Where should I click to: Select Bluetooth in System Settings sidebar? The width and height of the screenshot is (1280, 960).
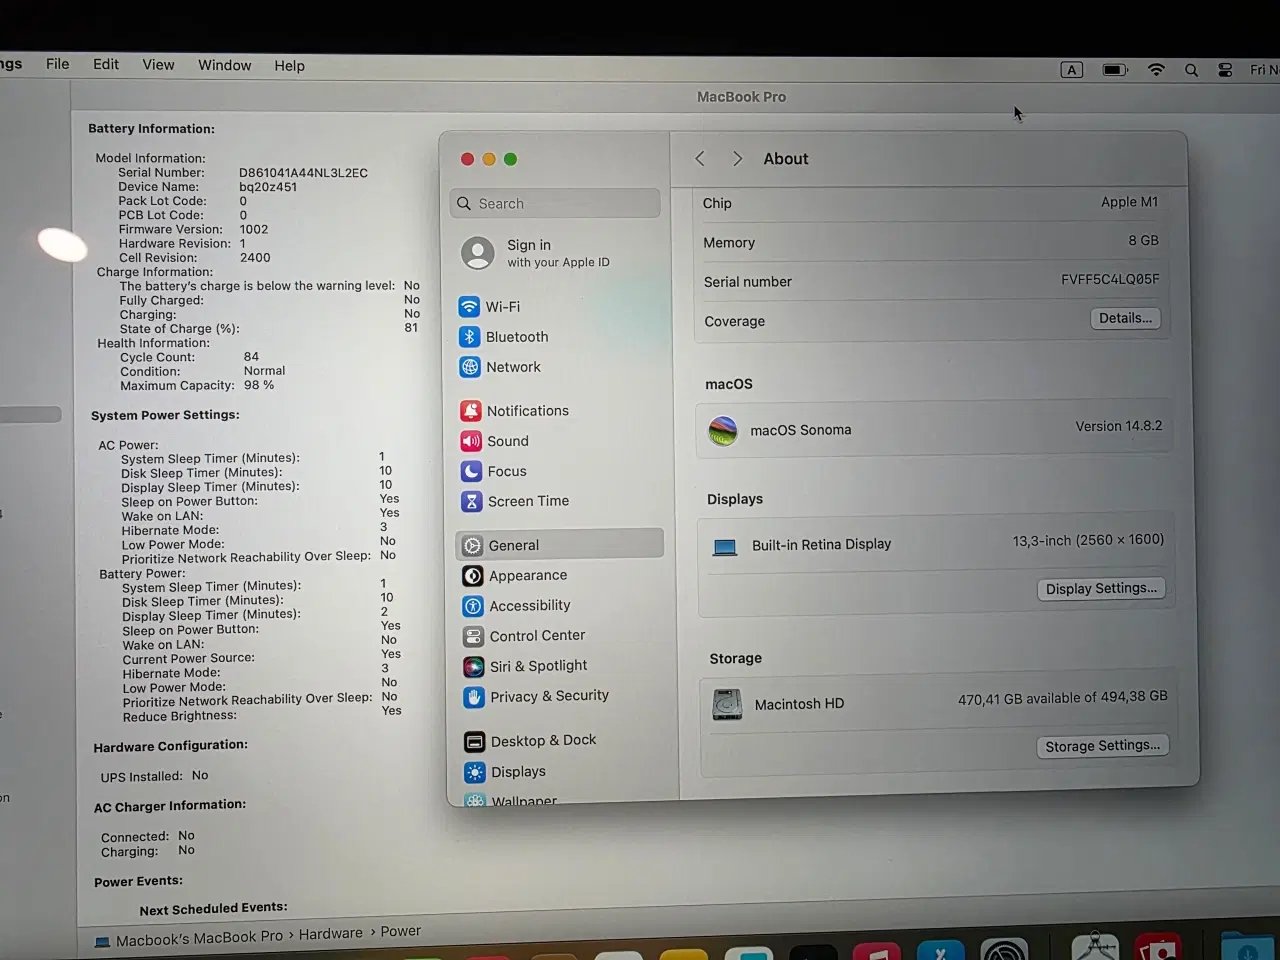tap(516, 337)
